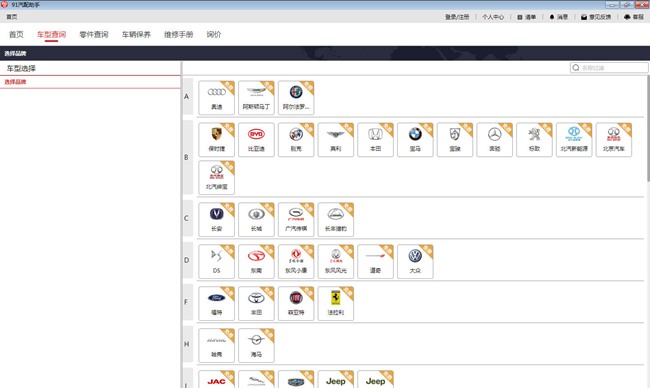Open the 车辆保养 maintenance tab
Image resolution: width=650 pixels, height=388 pixels.
[x=136, y=34]
